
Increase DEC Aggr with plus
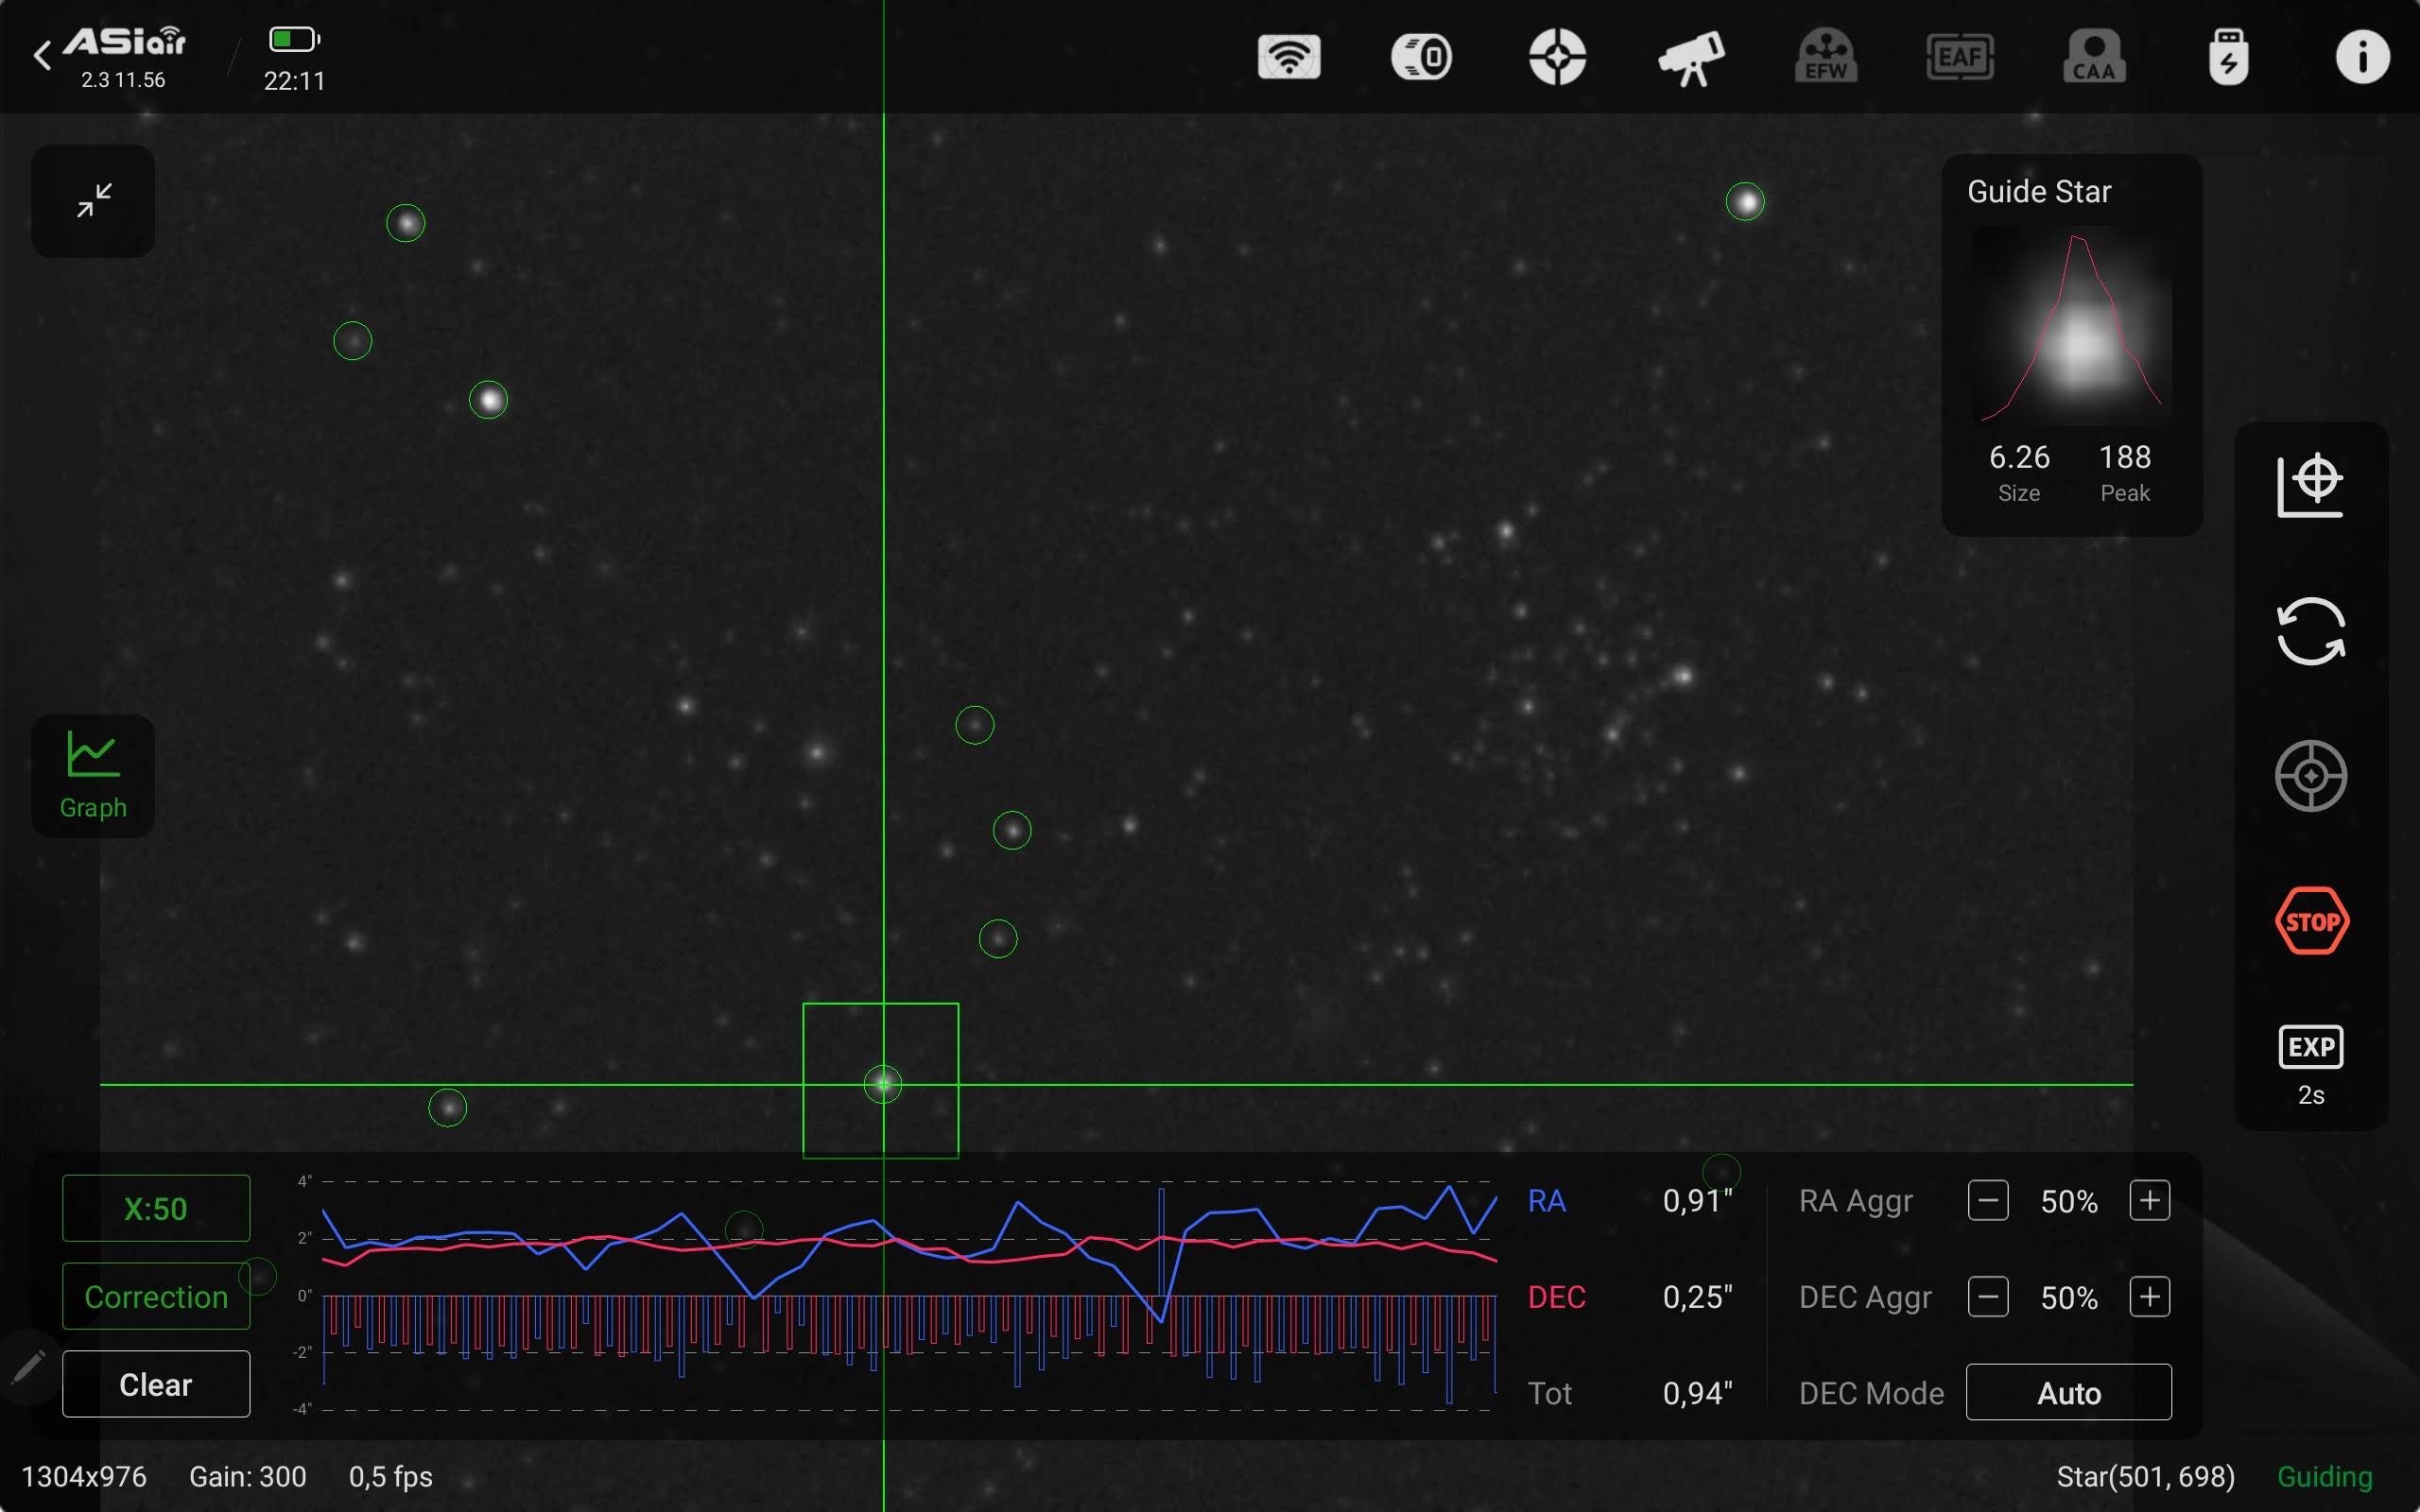(x=2150, y=1297)
